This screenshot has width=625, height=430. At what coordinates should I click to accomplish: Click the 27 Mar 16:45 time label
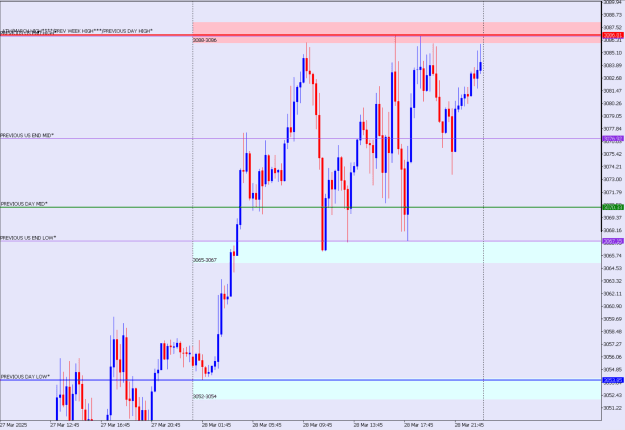pyautogui.click(x=115, y=425)
